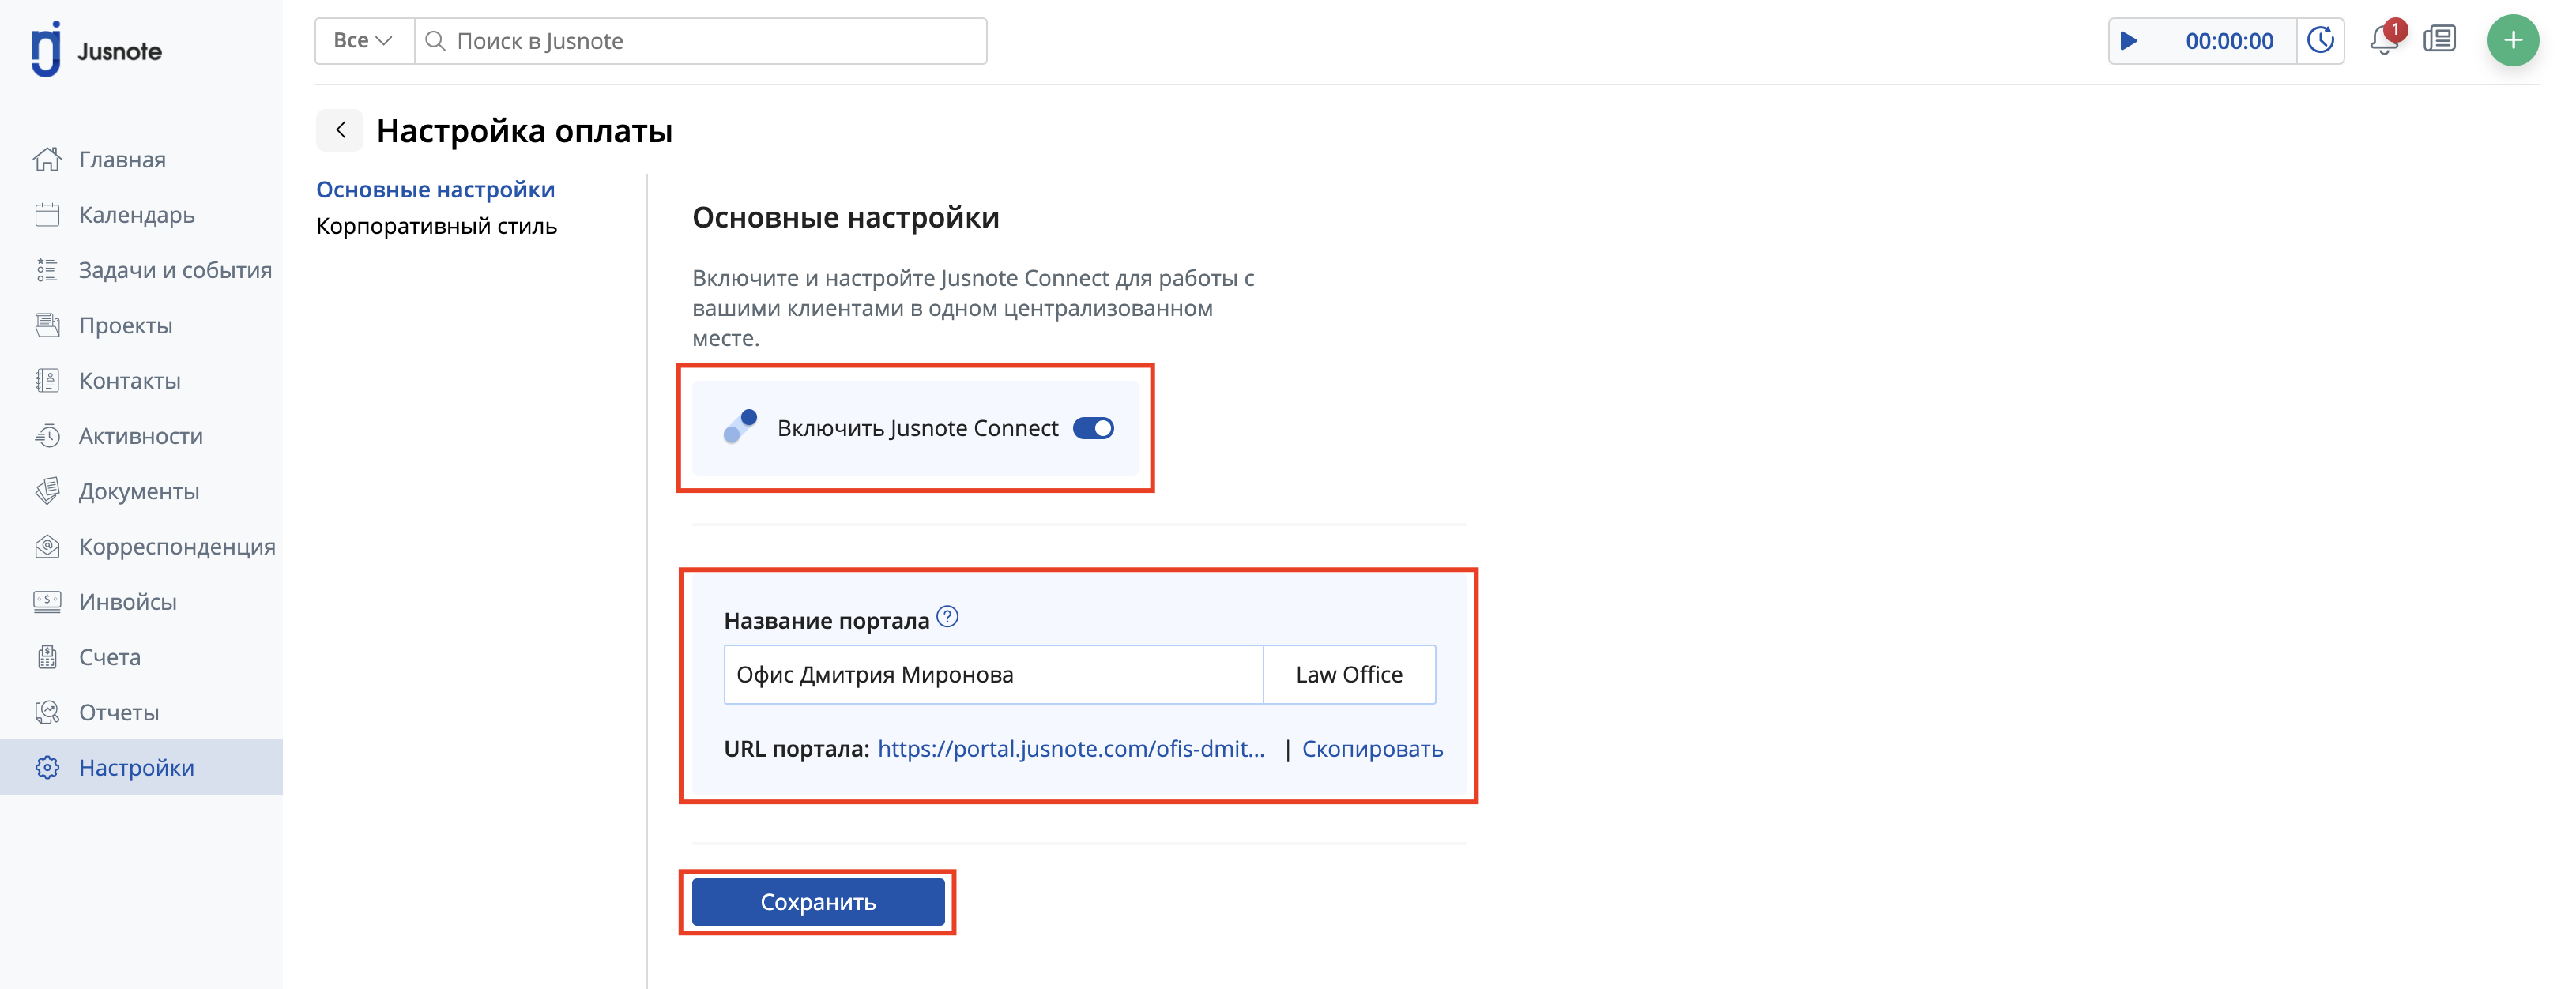2576x989 pixels.
Task: Click the green plus add button
Action: (x=2513, y=41)
